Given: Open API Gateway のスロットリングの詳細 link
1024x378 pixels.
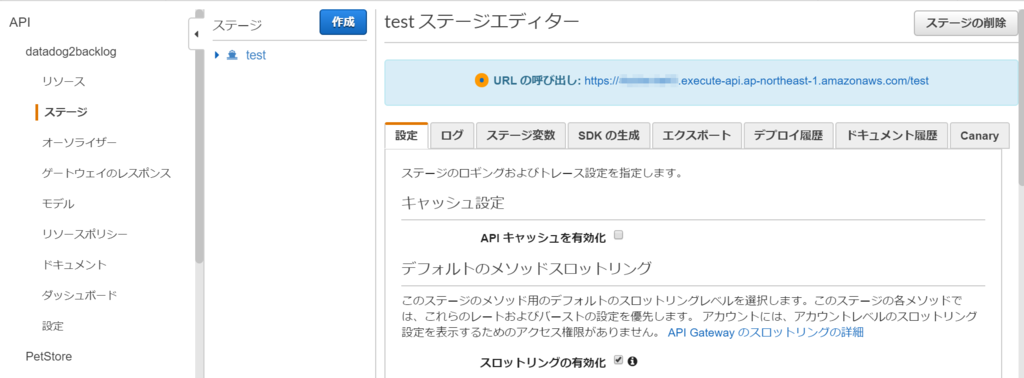Looking at the screenshot, I should click(765, 332).
